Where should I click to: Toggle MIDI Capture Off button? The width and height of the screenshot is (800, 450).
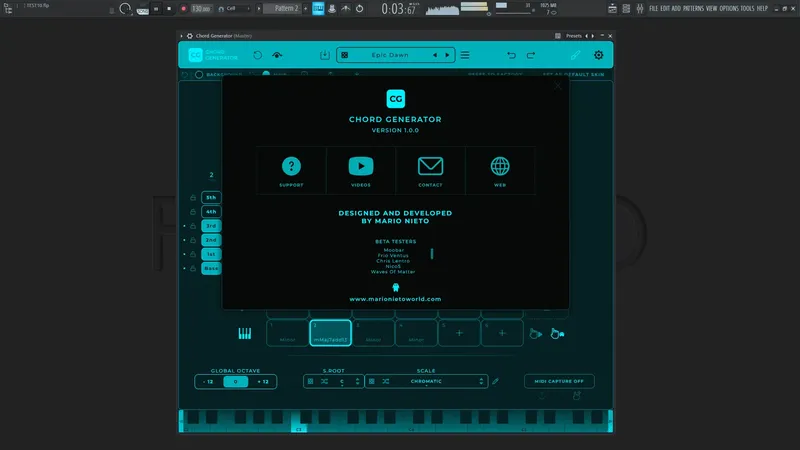(559, 381)
